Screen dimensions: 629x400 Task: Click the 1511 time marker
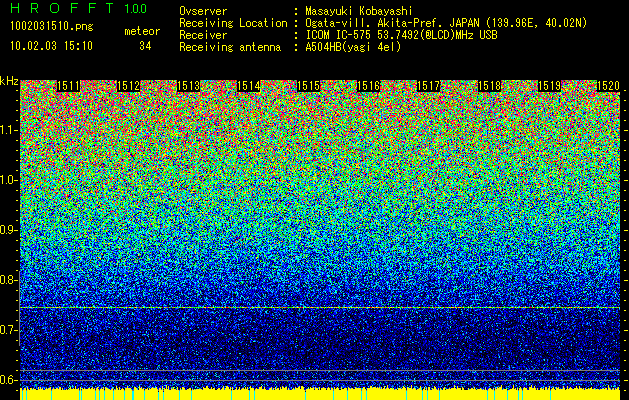coord(68,86)
